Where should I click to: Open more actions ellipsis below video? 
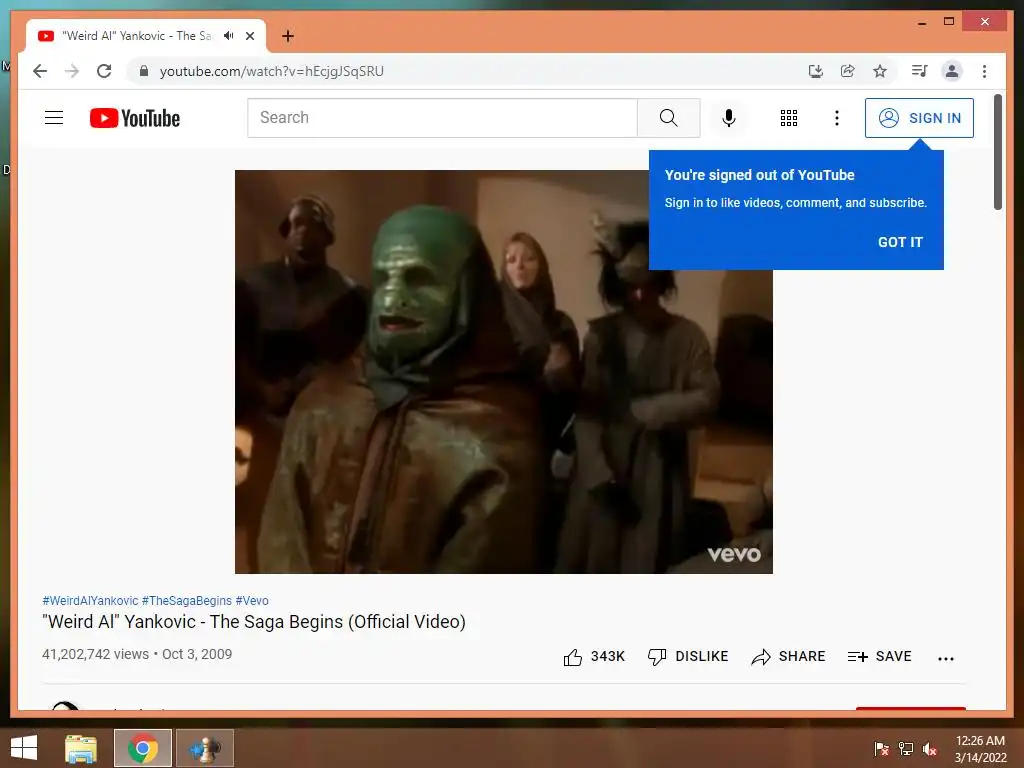(x=946, y=658)
